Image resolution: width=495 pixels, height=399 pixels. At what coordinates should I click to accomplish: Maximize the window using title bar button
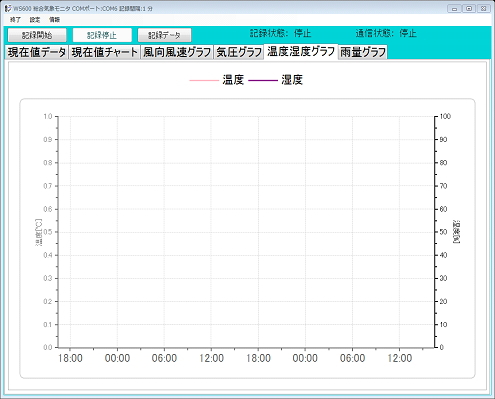469,9
